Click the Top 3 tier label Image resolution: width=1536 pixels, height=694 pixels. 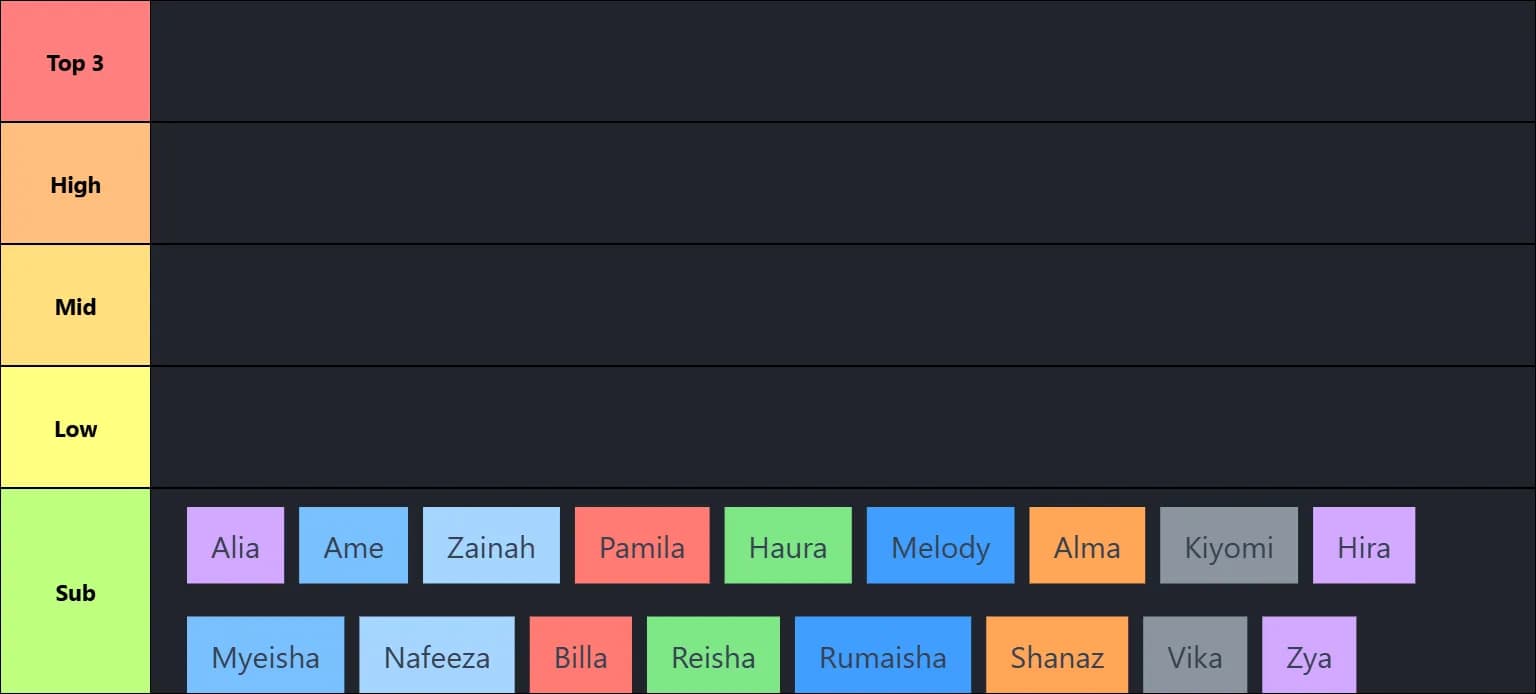click(75, 62)
